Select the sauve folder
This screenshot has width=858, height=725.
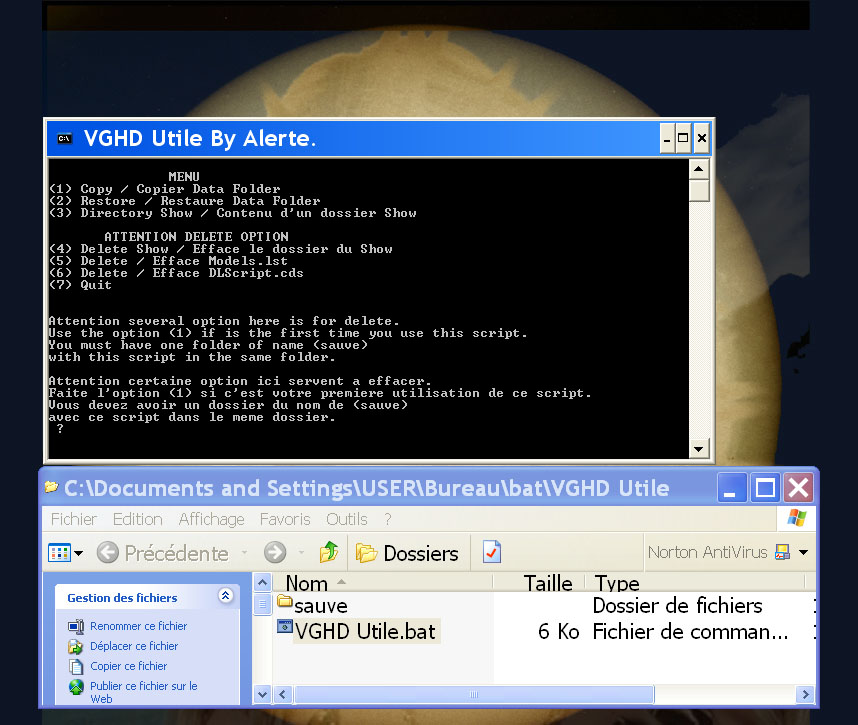tap(320, 606)
